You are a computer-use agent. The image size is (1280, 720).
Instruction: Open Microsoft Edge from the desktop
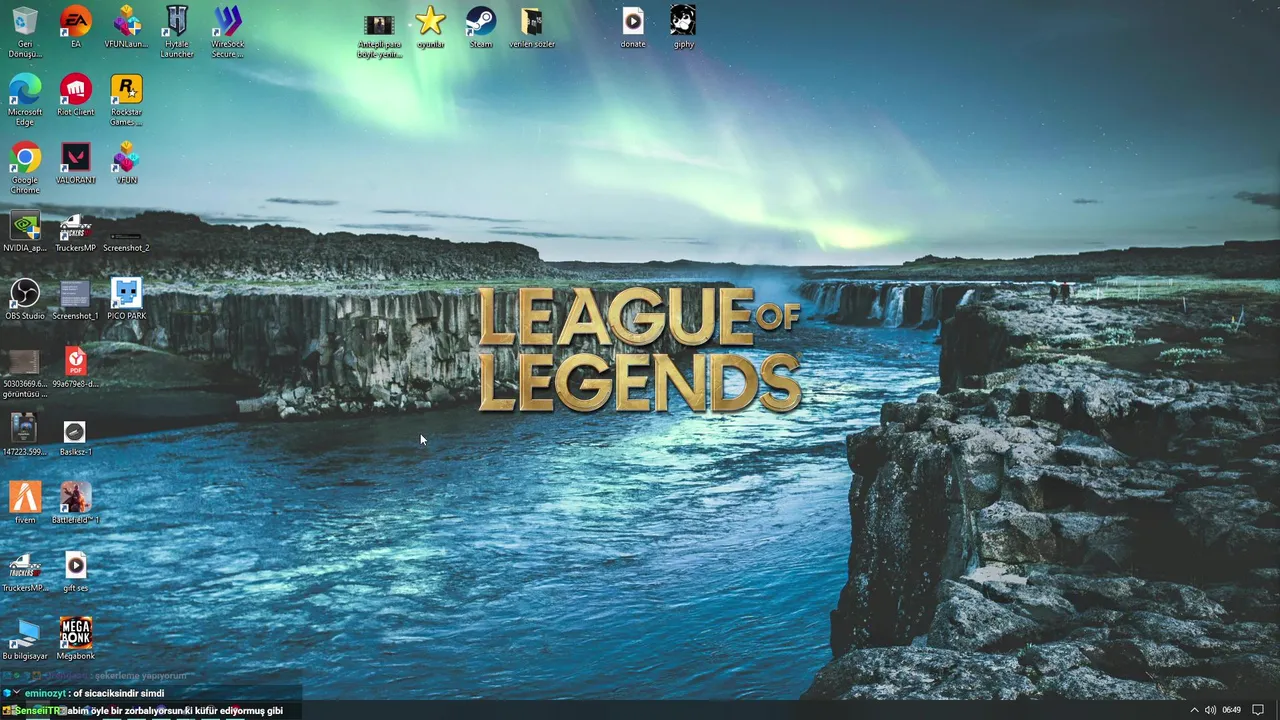tap(25, 99)
